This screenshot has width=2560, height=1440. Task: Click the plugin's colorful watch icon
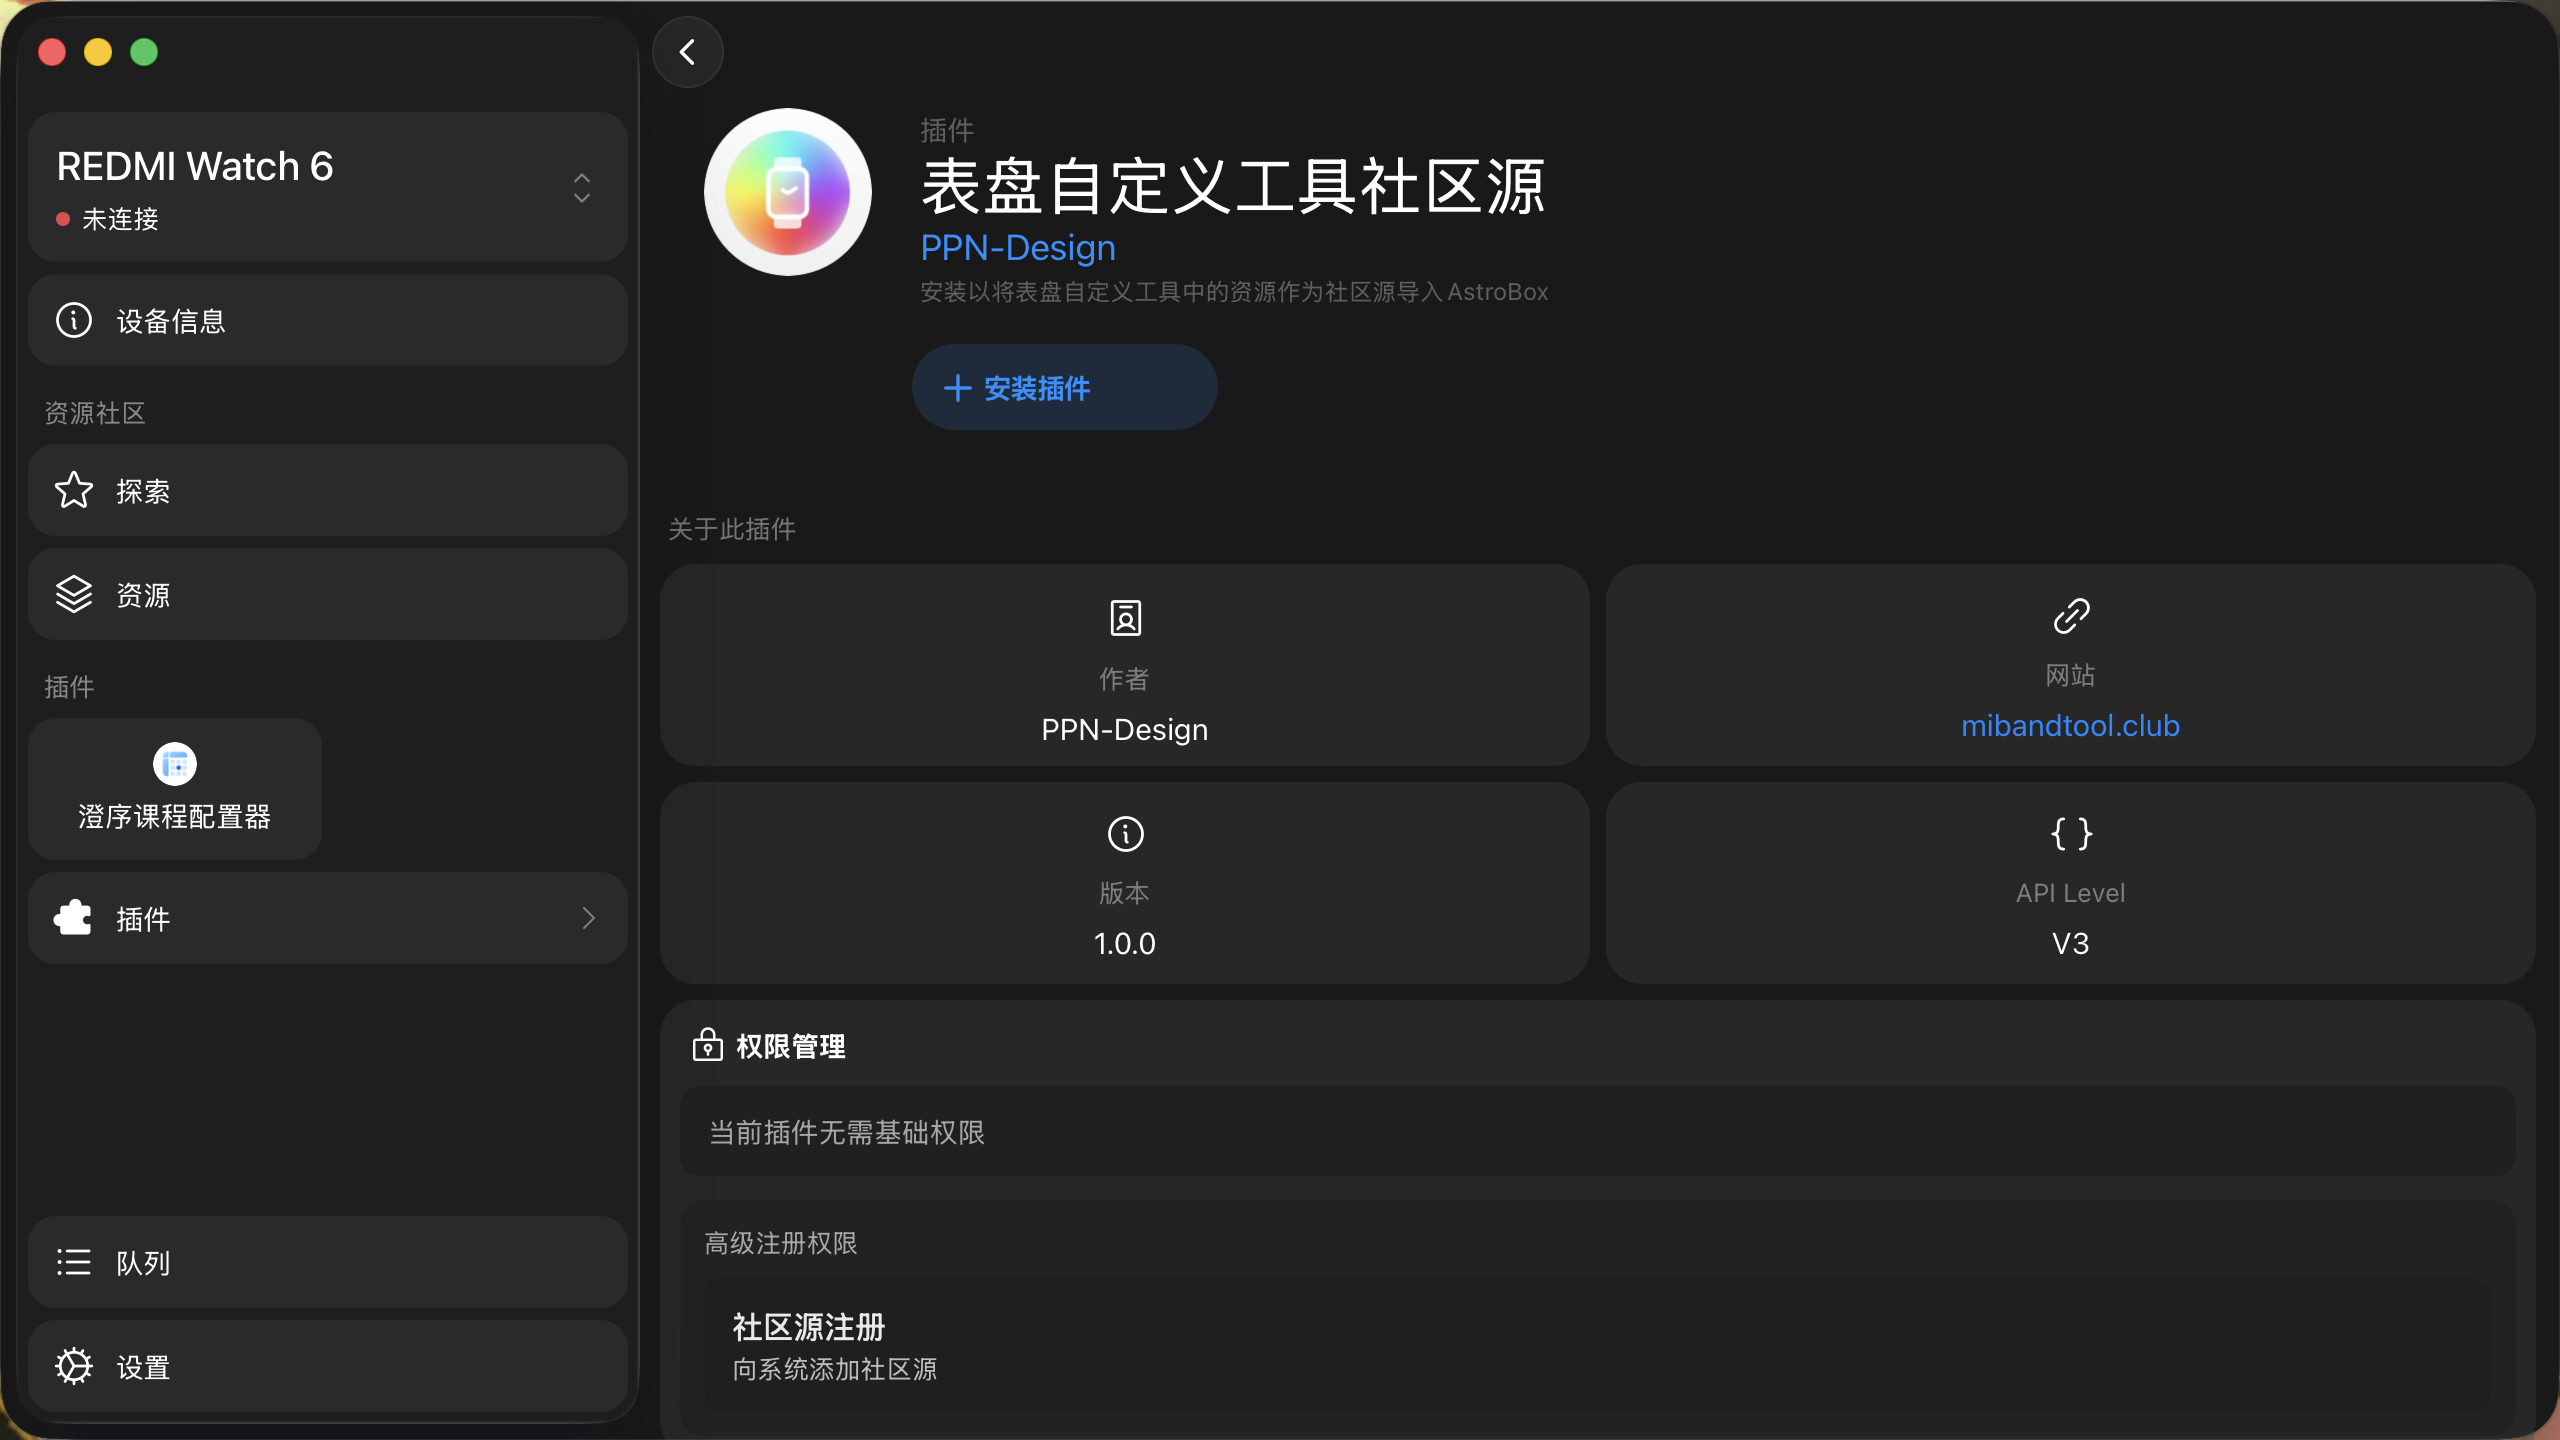pos(788,192)
